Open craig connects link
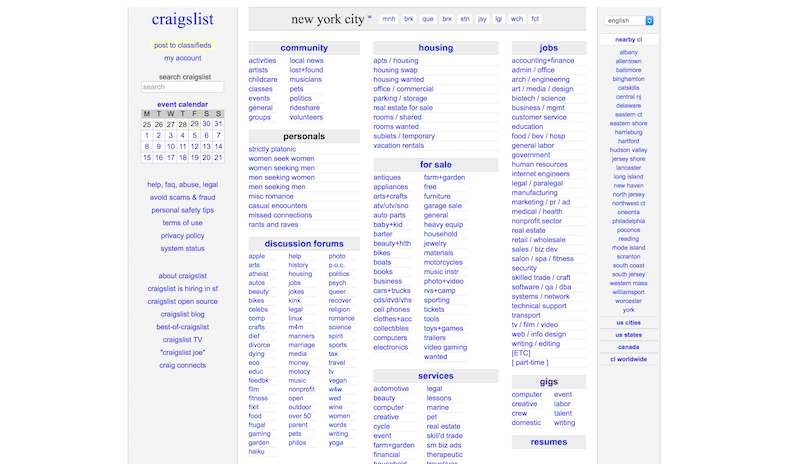 tap(183, 365)
